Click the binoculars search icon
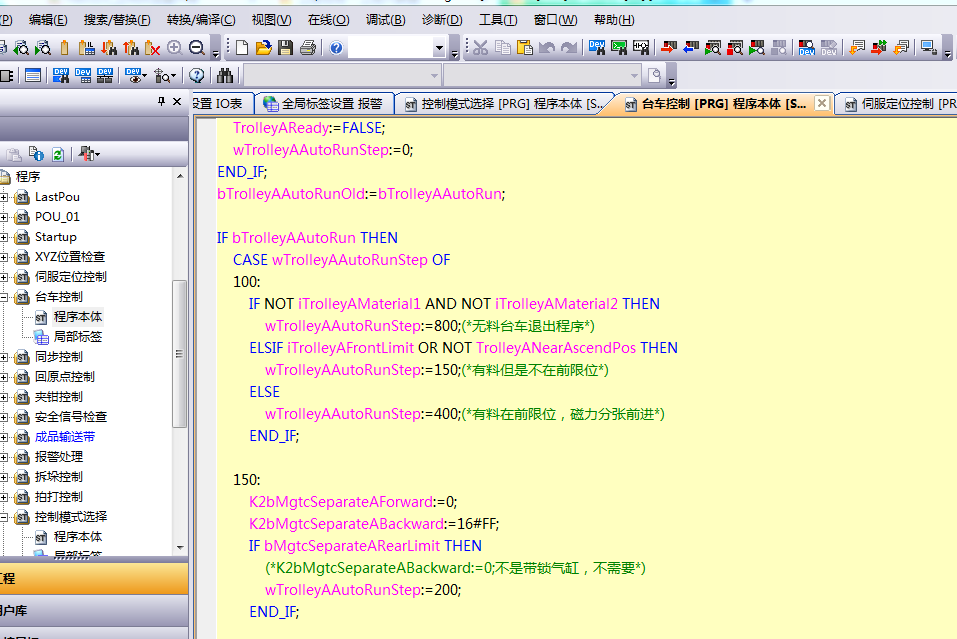 click(x=225, y=75)
